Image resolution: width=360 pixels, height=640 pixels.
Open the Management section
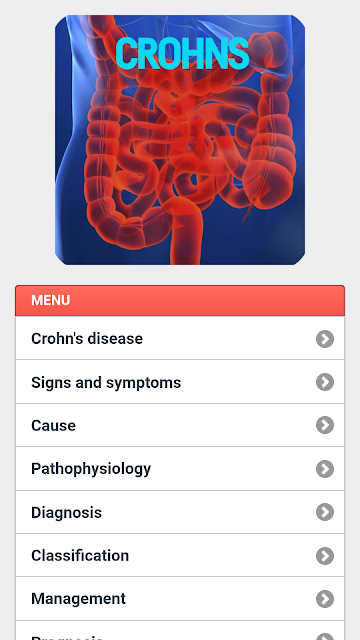180,599
